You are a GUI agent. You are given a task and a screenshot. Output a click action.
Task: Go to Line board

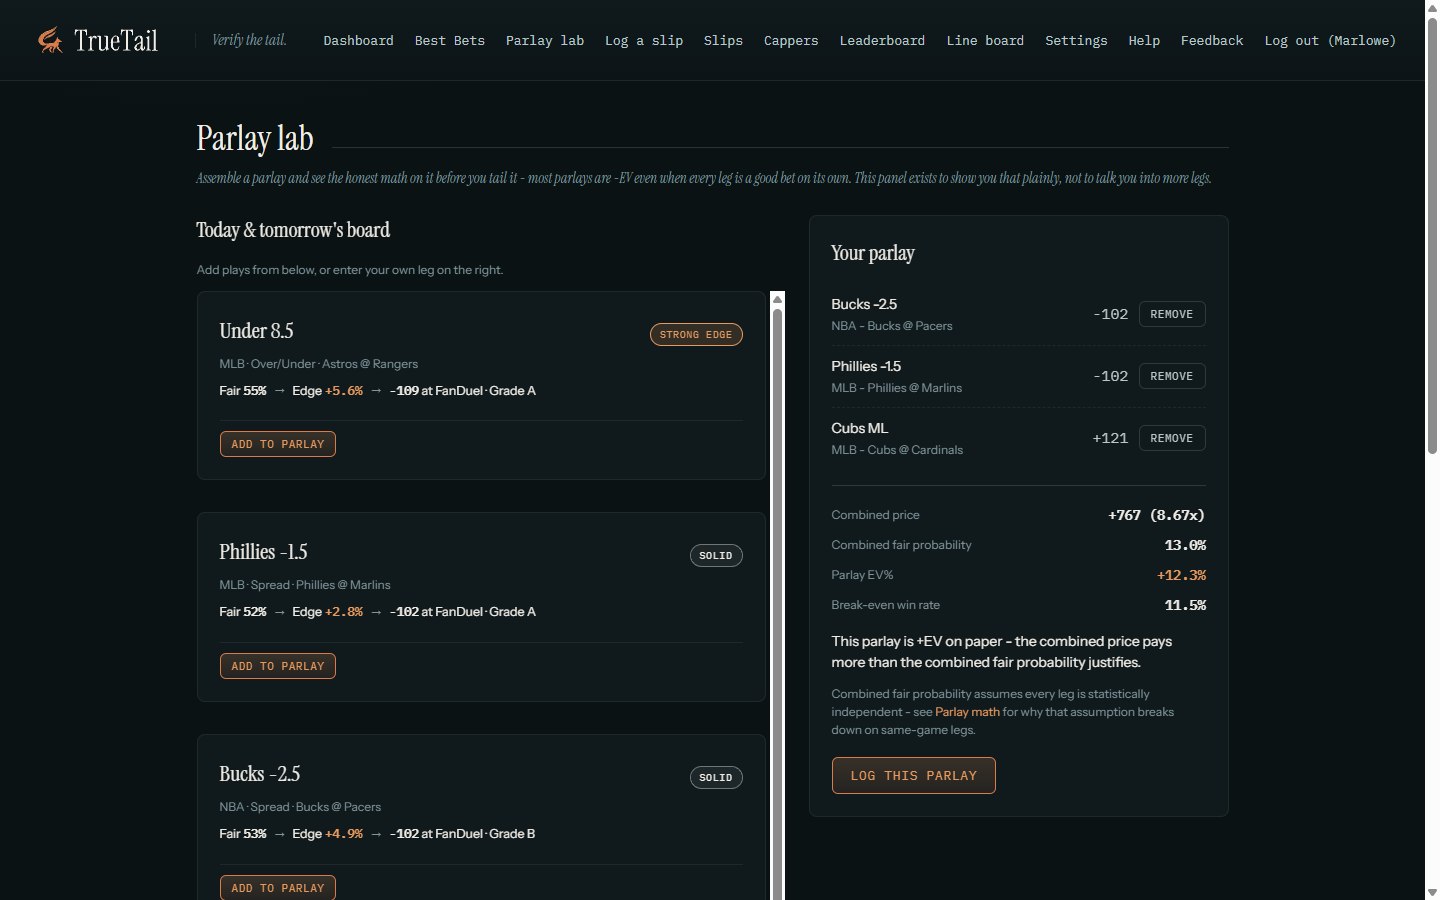[985, 41]
